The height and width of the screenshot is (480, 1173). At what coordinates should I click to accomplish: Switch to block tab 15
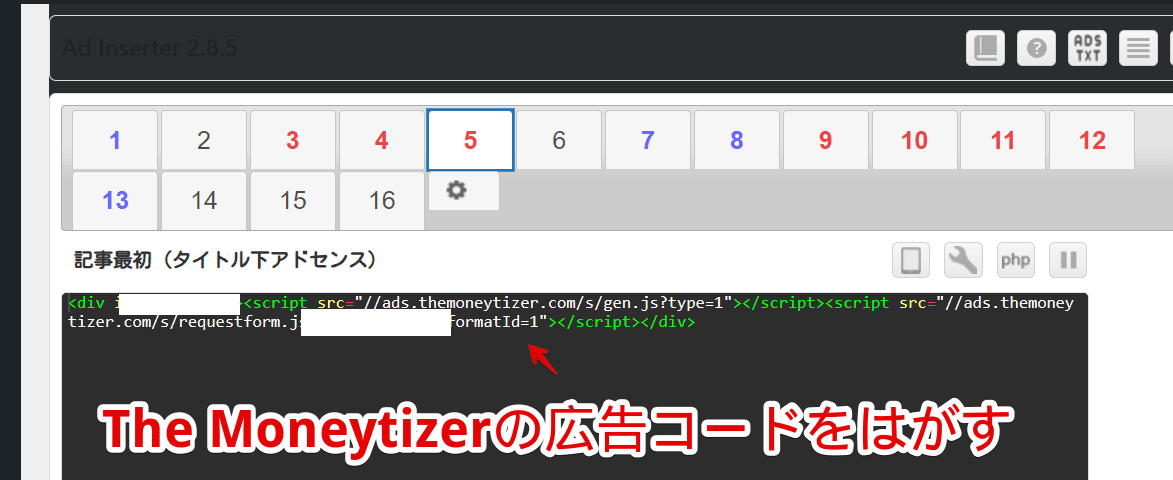point(293,200)
